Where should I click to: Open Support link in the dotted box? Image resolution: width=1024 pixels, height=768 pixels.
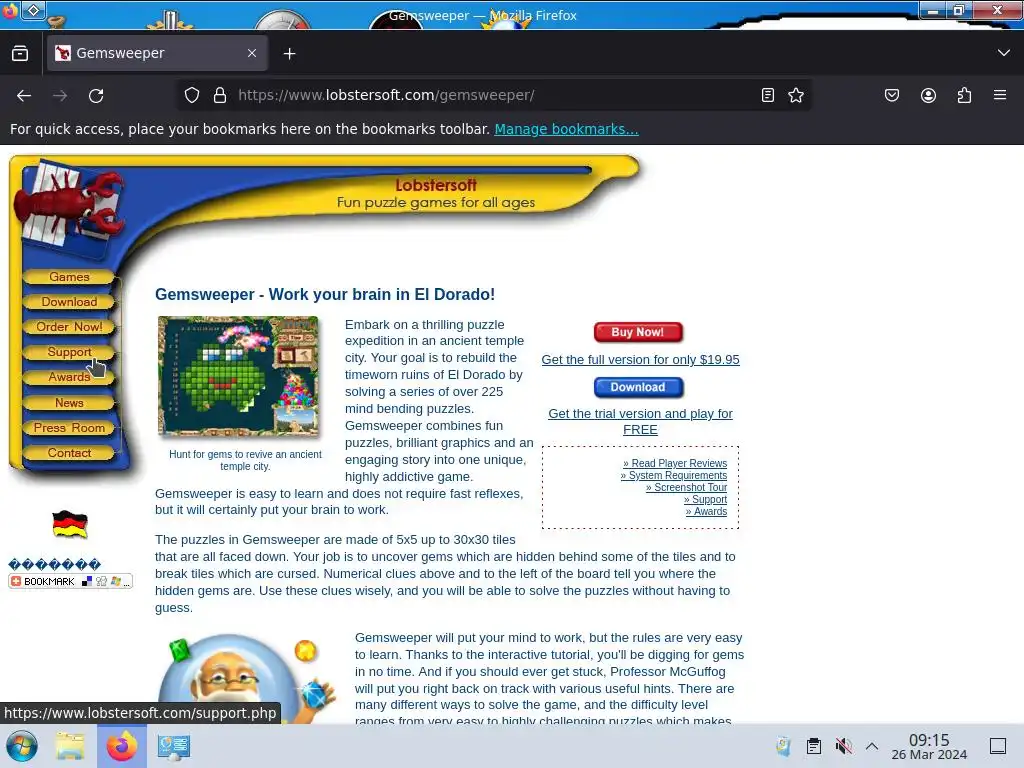[x=705, y=500]
